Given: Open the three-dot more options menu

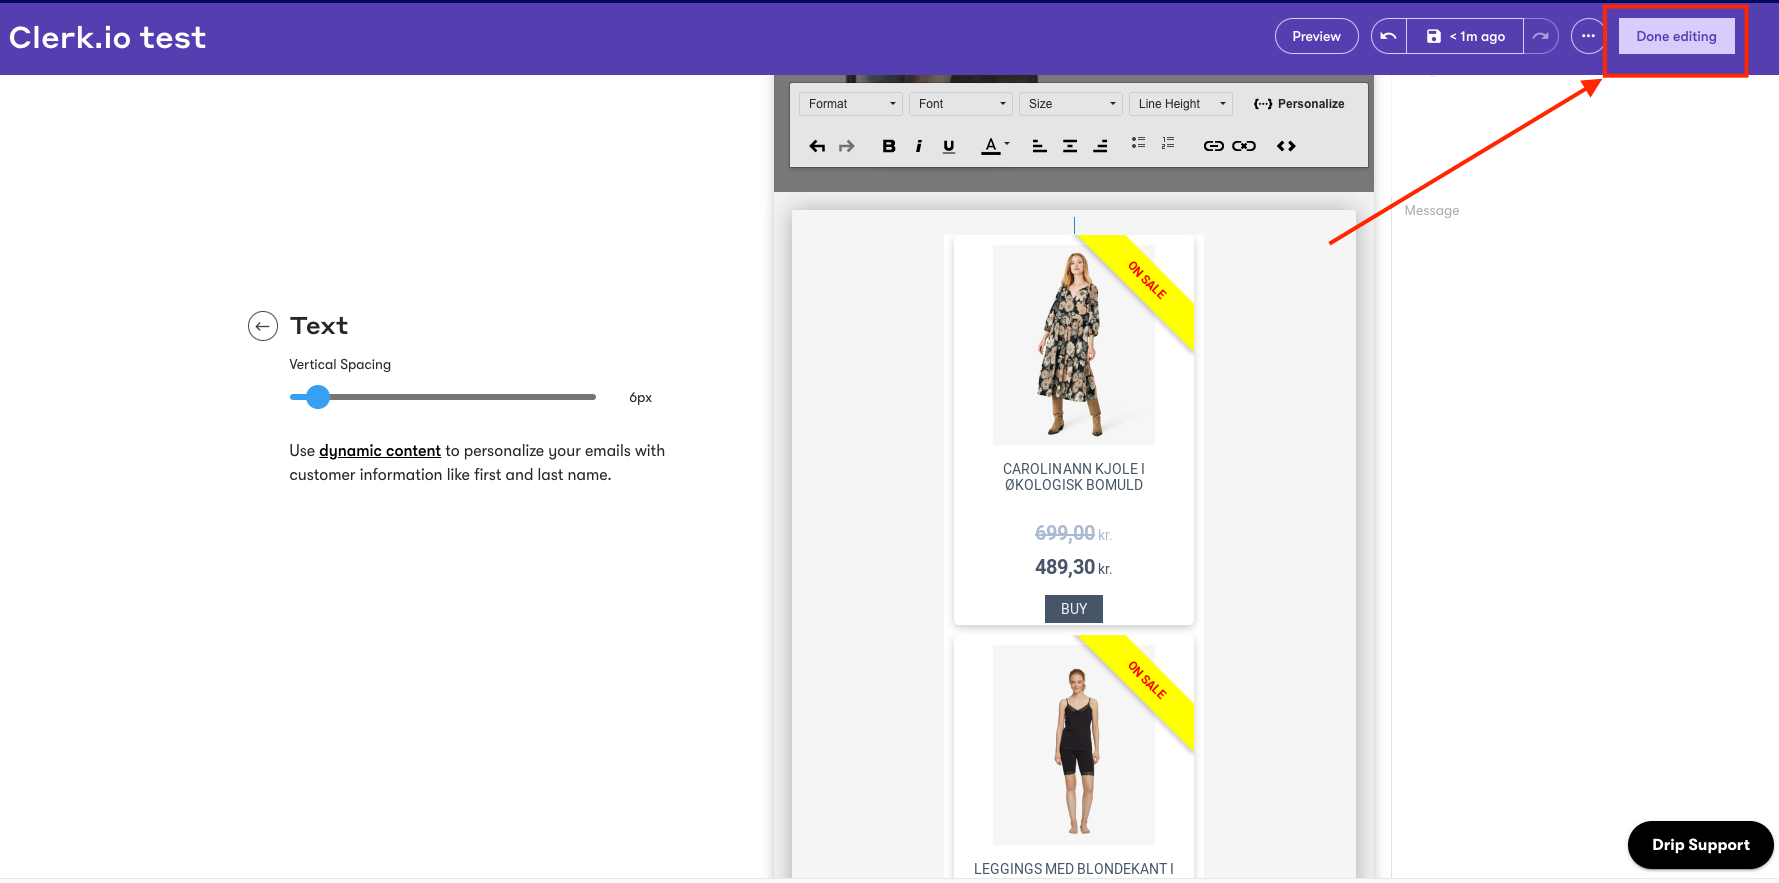Looking at the screenshot, I should click(1588, 36).
